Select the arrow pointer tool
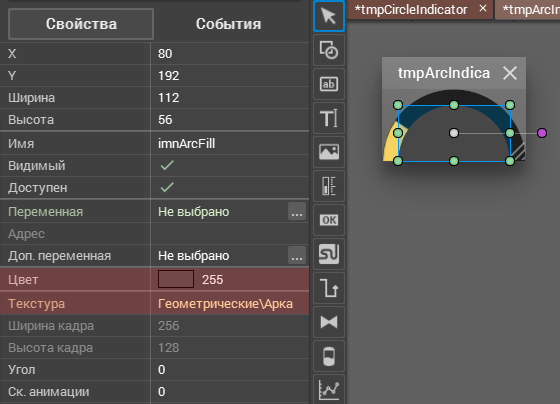Screen dimensions: 560x404 329,16
